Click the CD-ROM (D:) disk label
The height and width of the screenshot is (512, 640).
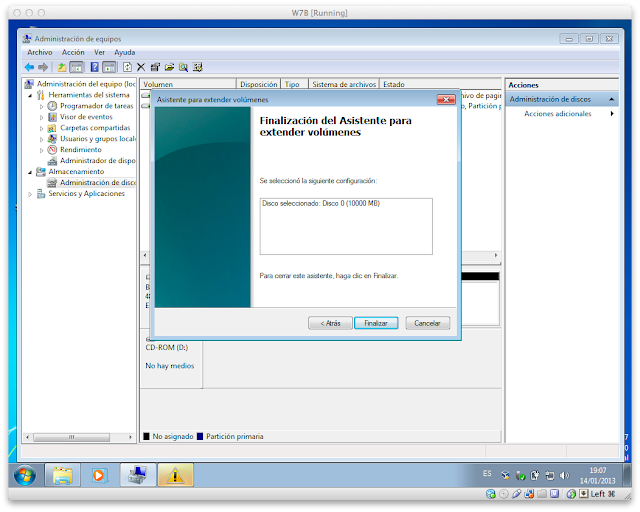click(167, 347)
